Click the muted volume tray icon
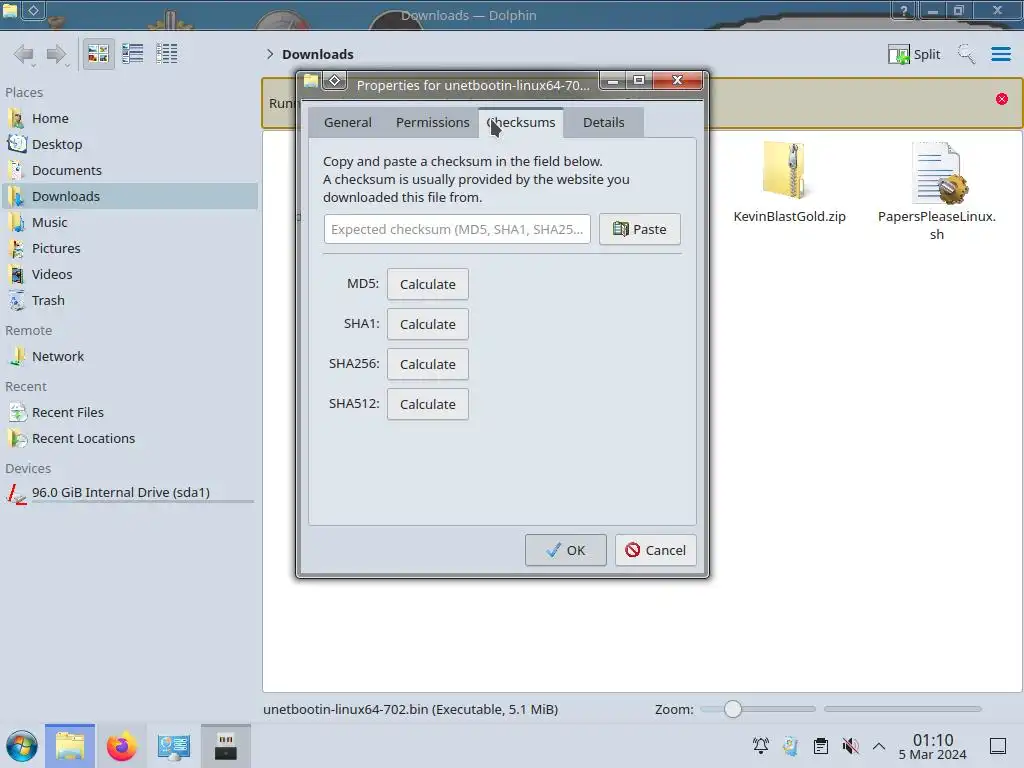The height and width of the screenshot is (768, 1024). tap(850, 746)
